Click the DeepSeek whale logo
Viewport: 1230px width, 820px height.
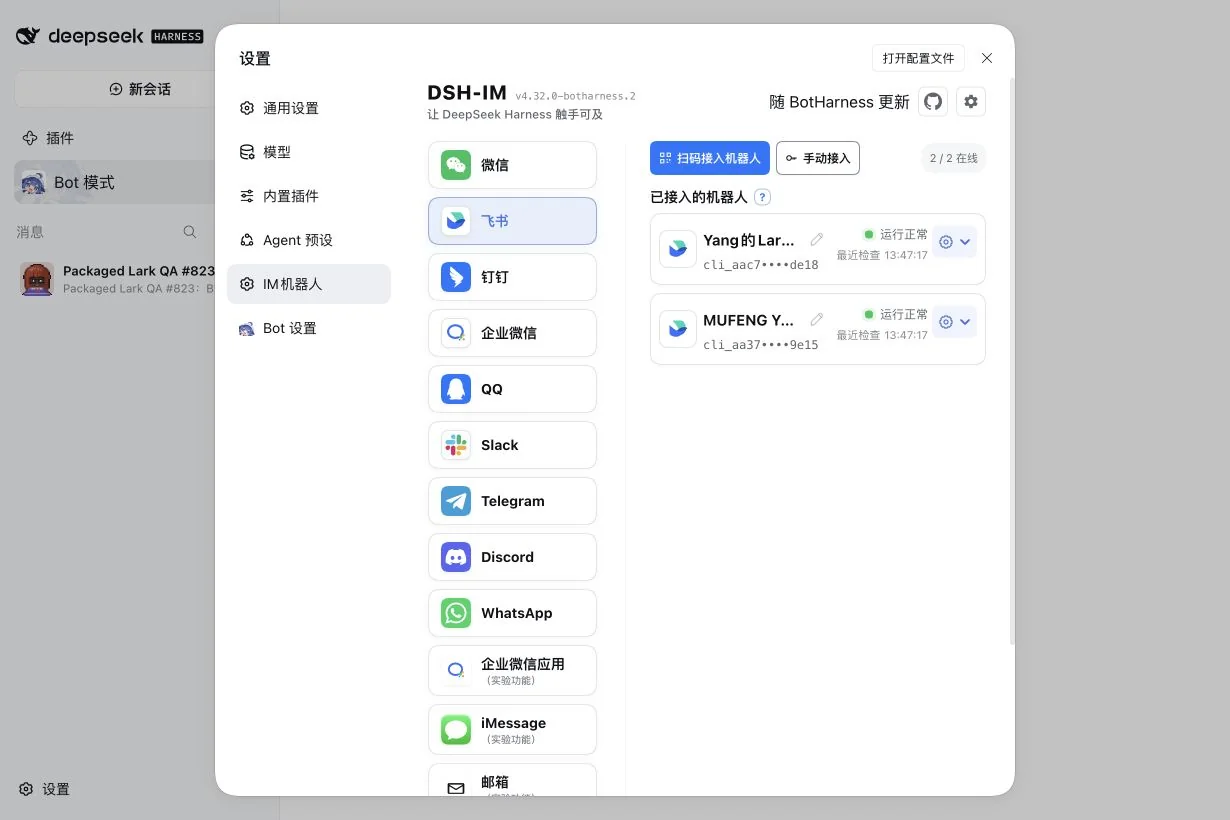[x=28, y=36]
